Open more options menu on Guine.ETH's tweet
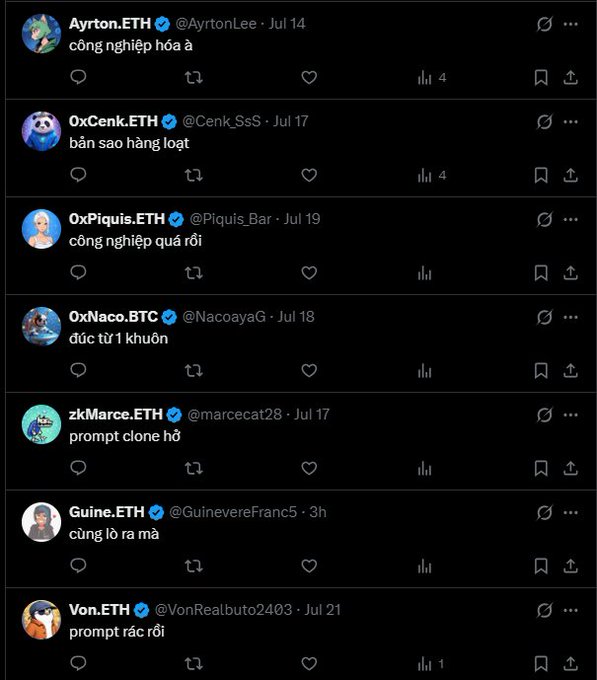The image size is (597, 680). 571,513
